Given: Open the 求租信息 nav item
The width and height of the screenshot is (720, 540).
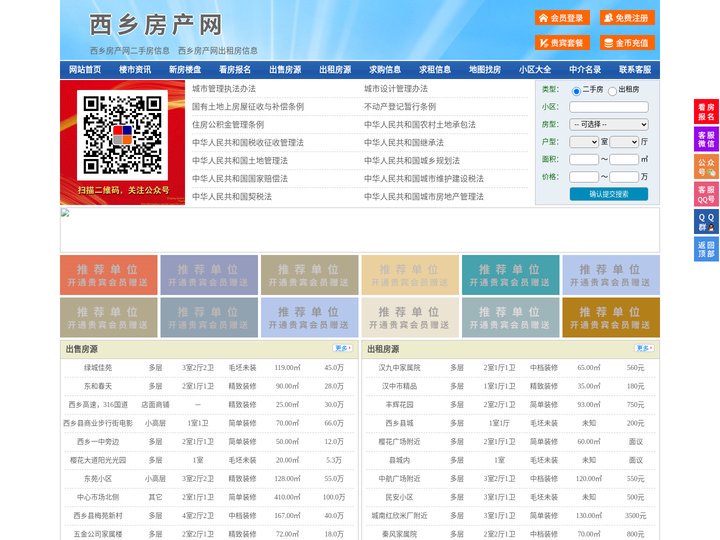Looking at the screenshot, I should point(435,70).
